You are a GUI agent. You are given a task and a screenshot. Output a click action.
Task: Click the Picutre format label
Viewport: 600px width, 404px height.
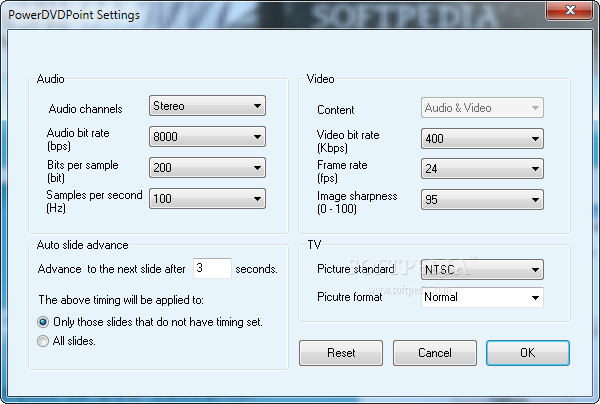(349, 297)
